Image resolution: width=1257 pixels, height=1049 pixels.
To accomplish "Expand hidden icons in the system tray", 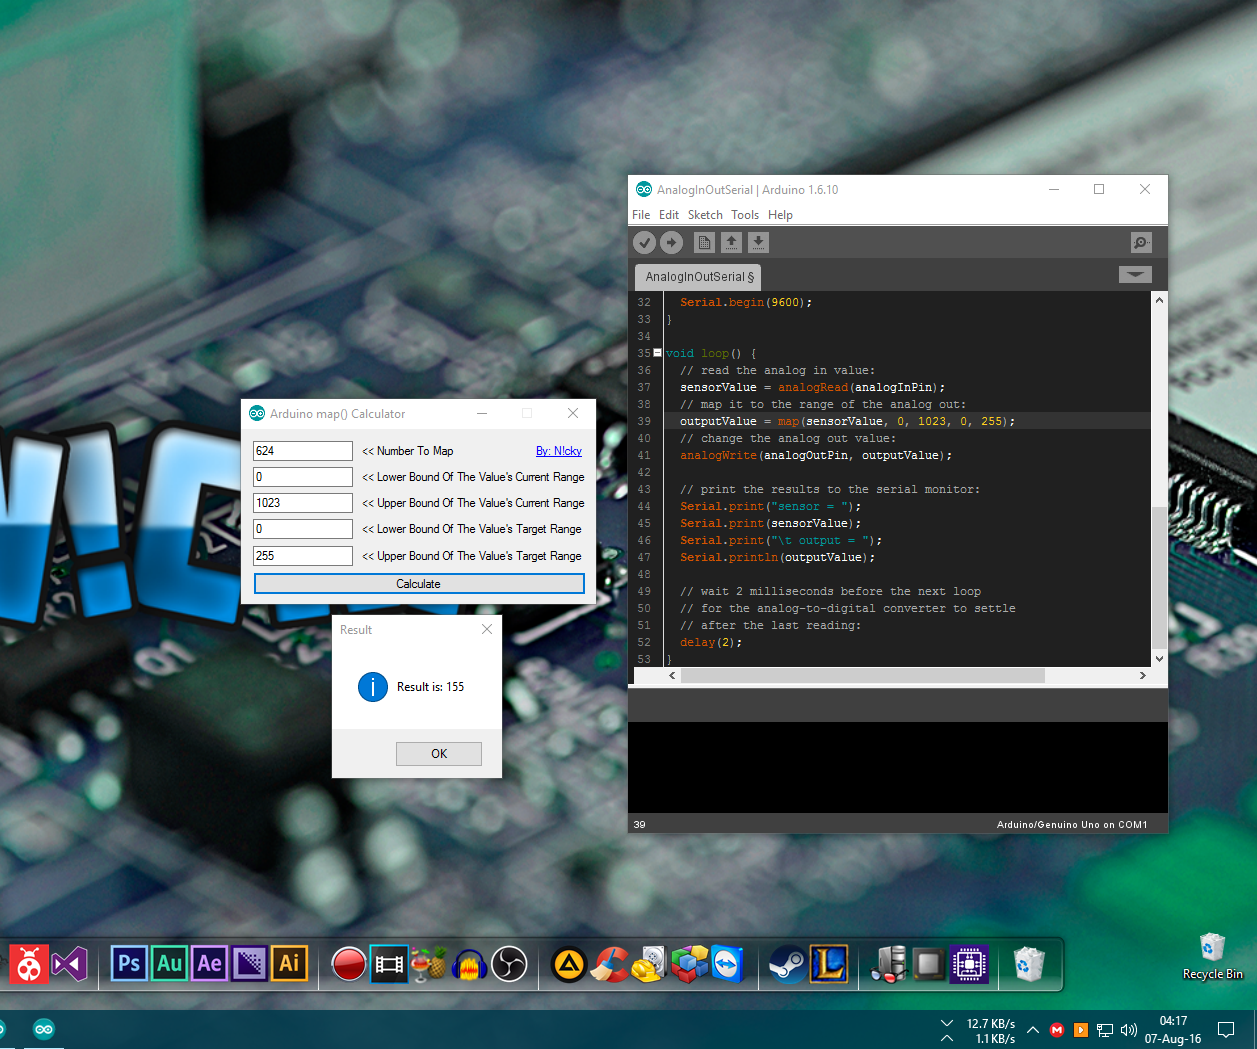I will coord(1033,1029).
